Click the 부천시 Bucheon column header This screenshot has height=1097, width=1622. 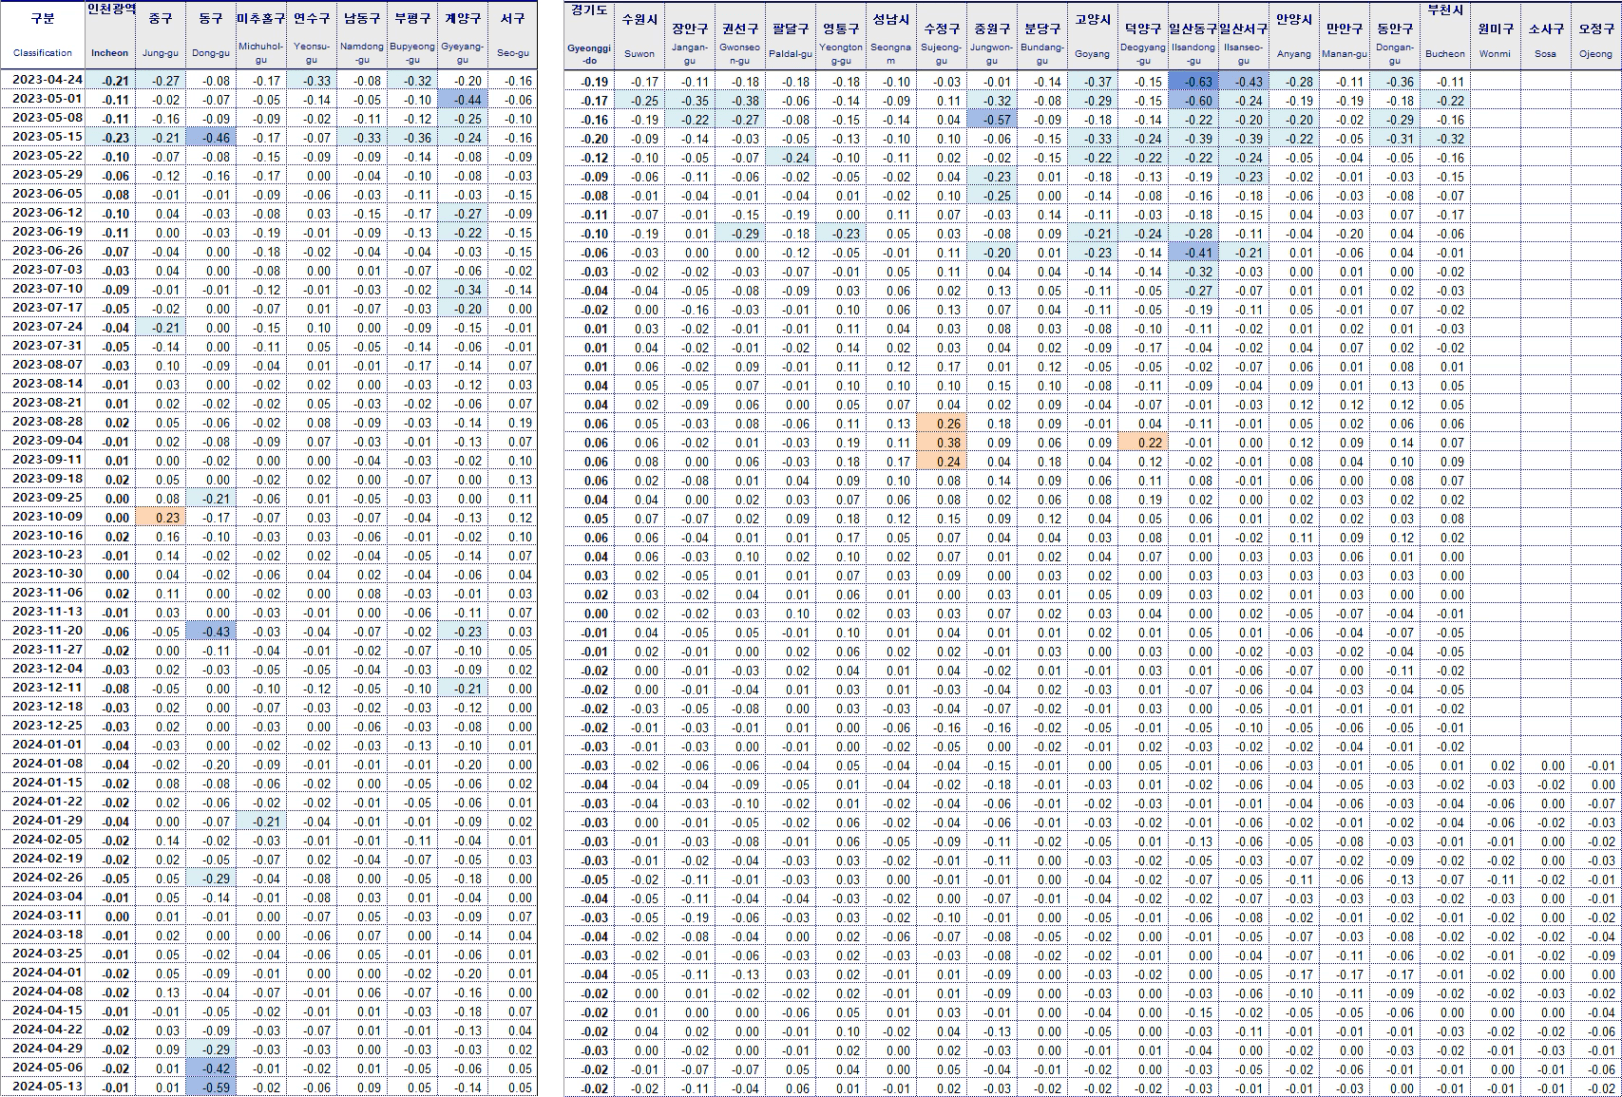[1445, 35]
